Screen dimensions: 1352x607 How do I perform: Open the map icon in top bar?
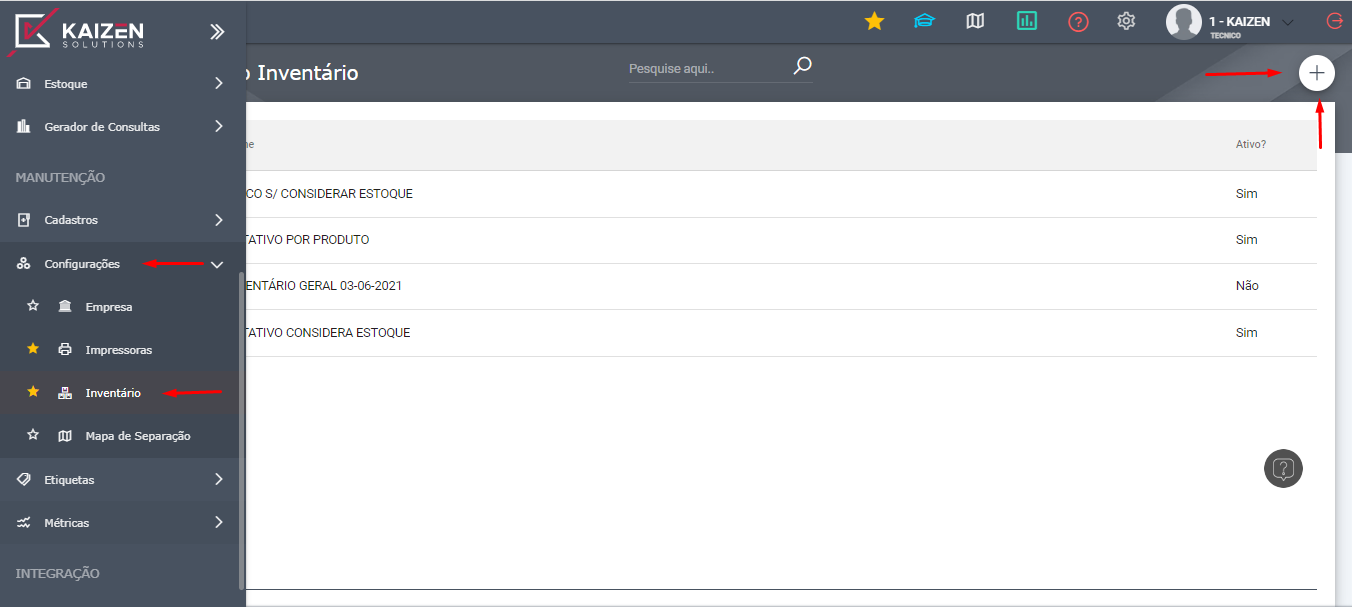click(x=975, y=21)
